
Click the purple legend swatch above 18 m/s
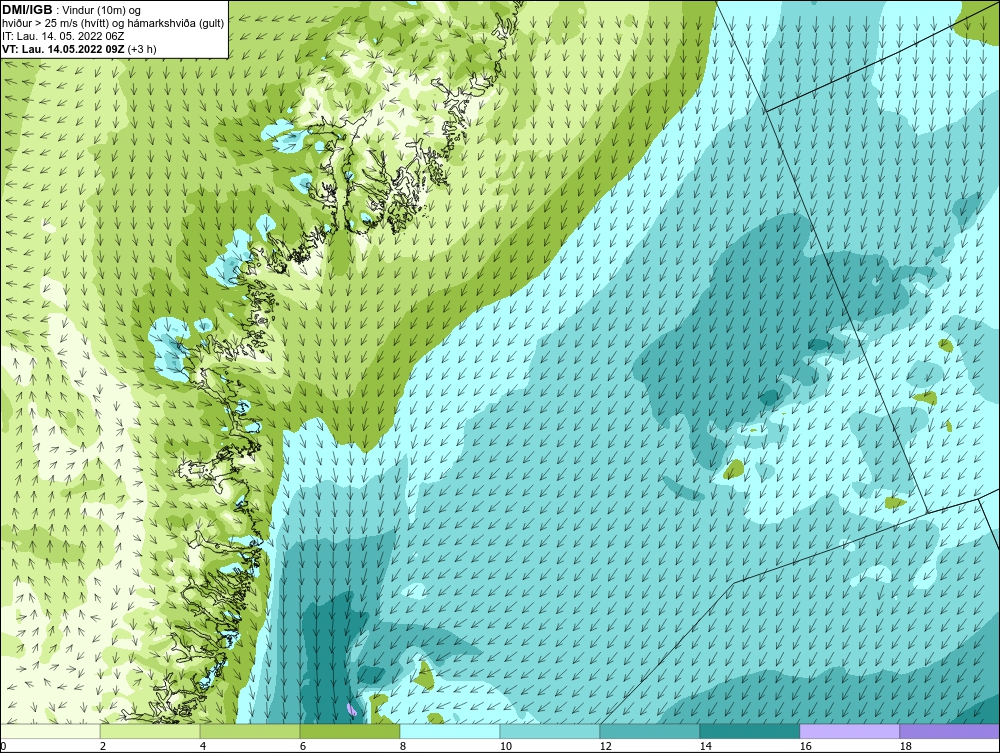tap(949, 731)
